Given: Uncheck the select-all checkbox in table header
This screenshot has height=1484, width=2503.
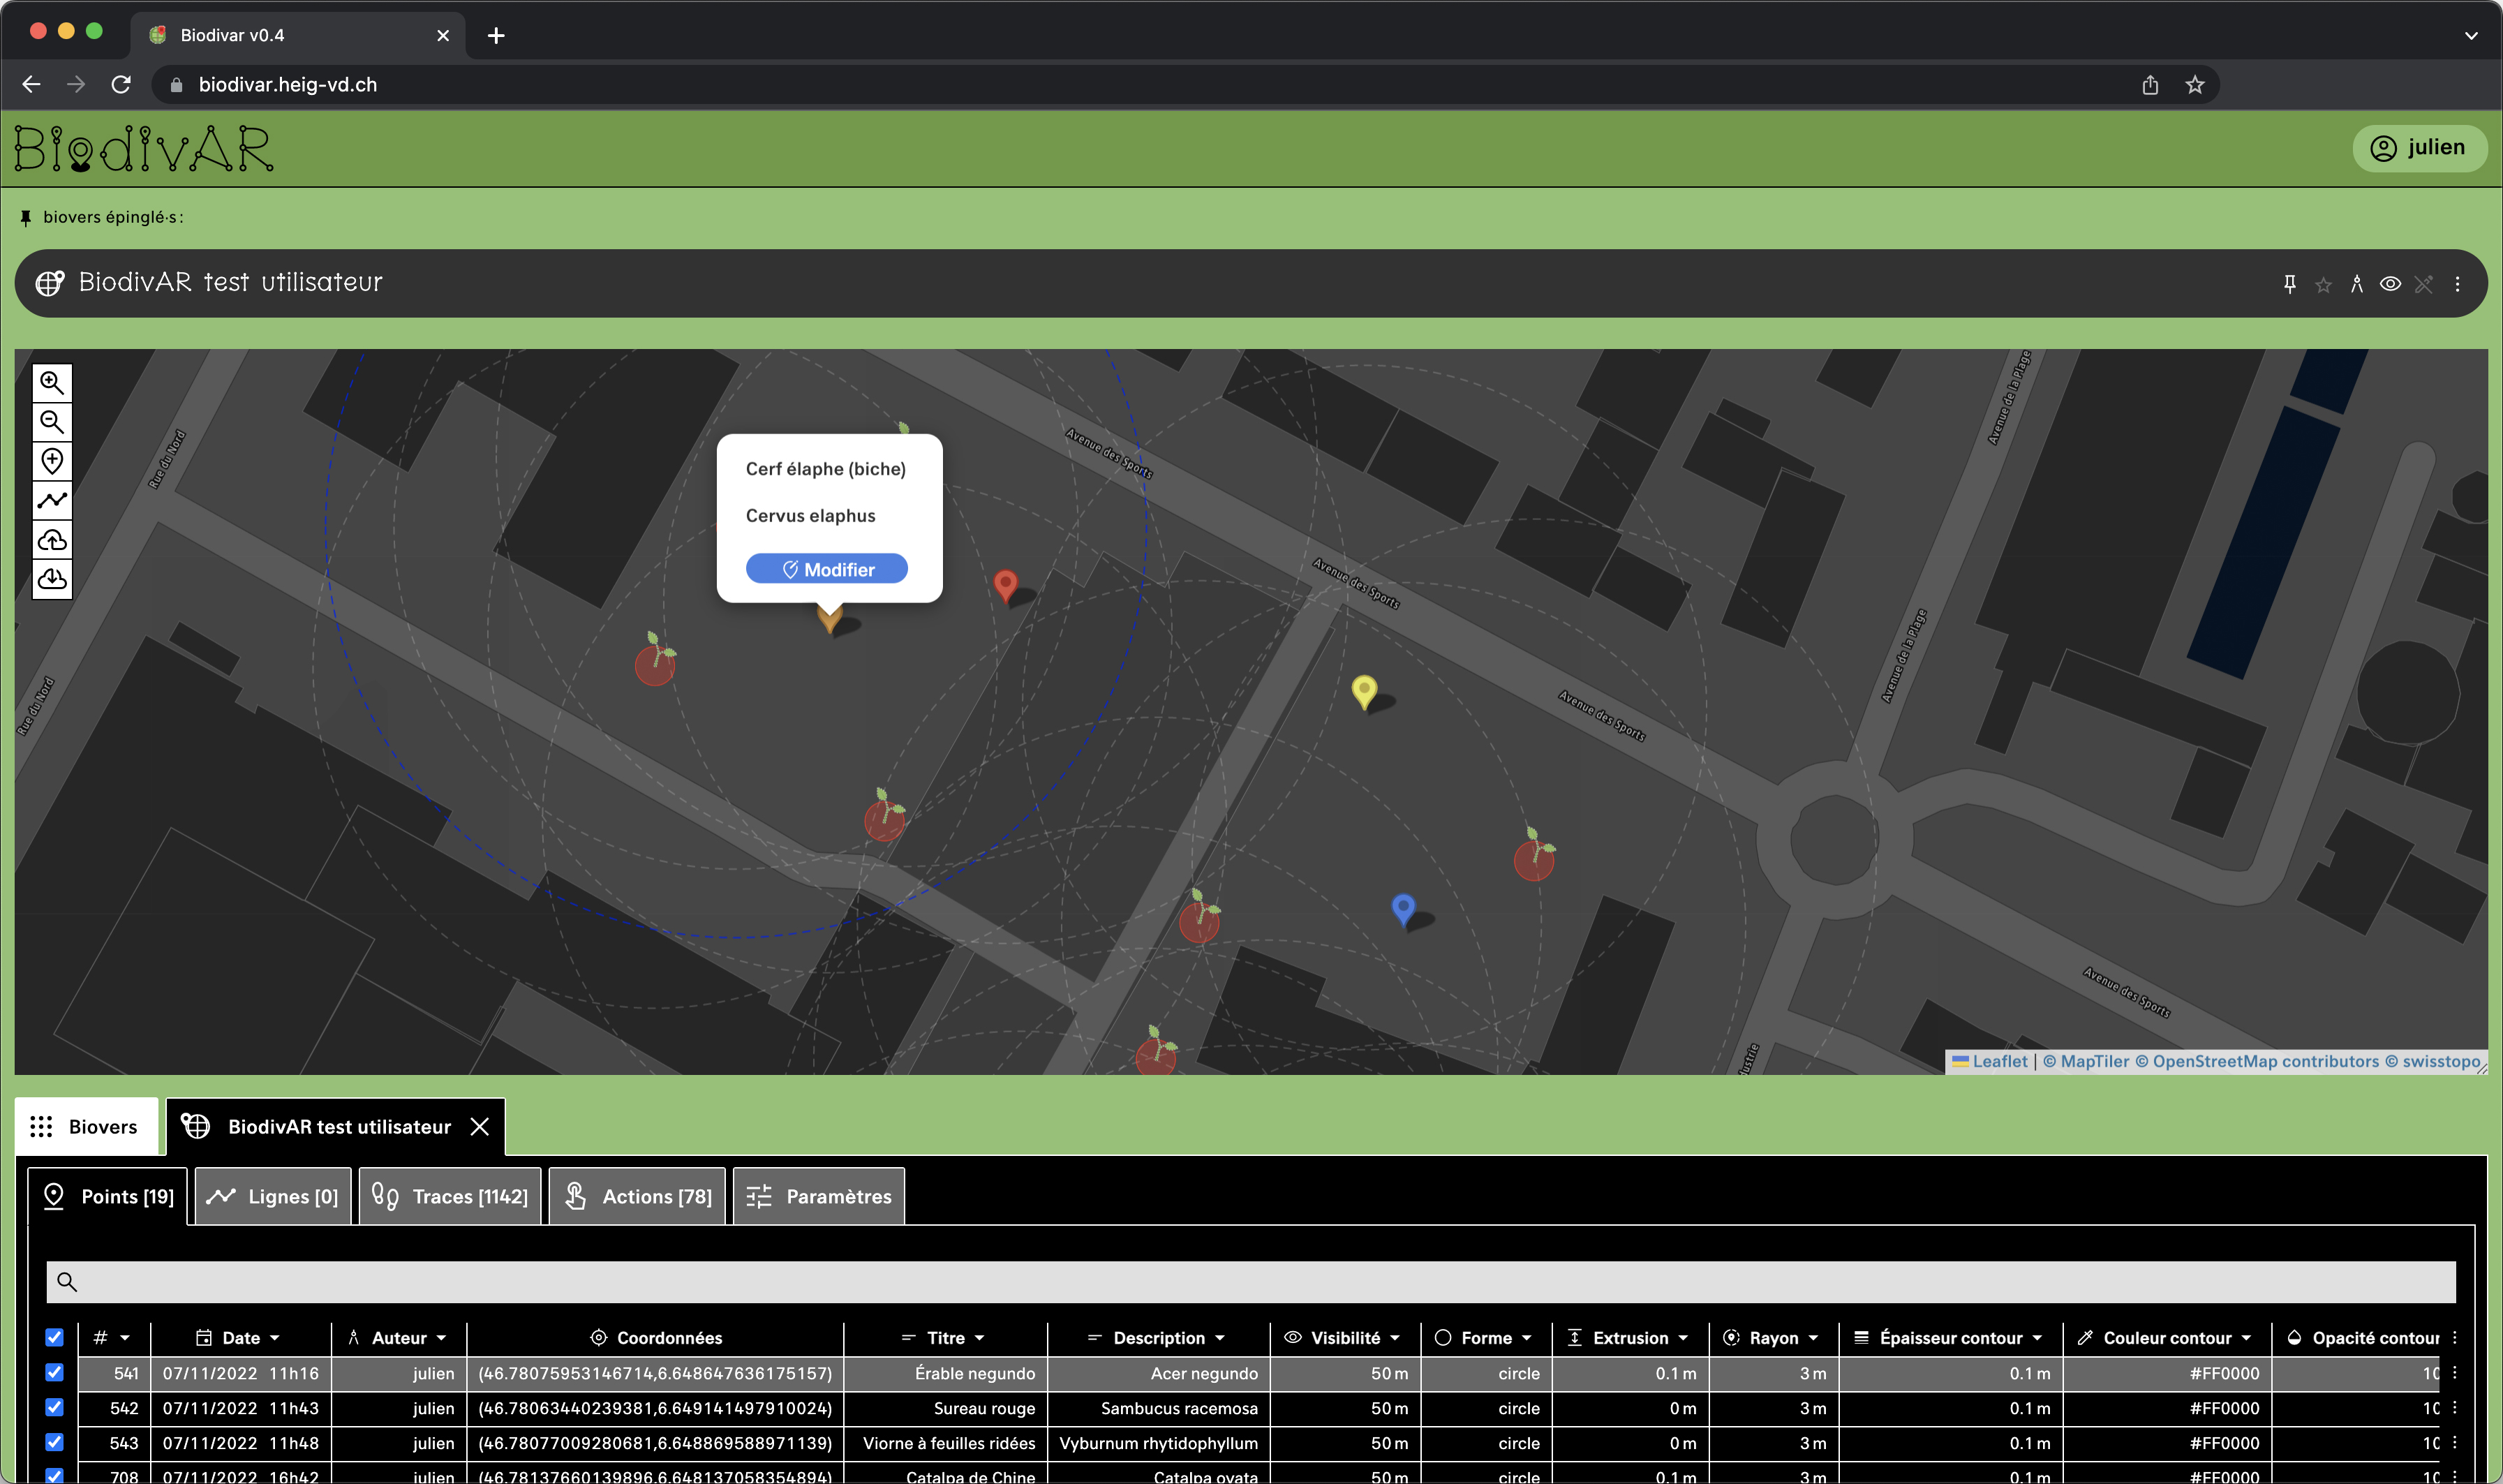Looking at the screenshot, I should 55,1337.
